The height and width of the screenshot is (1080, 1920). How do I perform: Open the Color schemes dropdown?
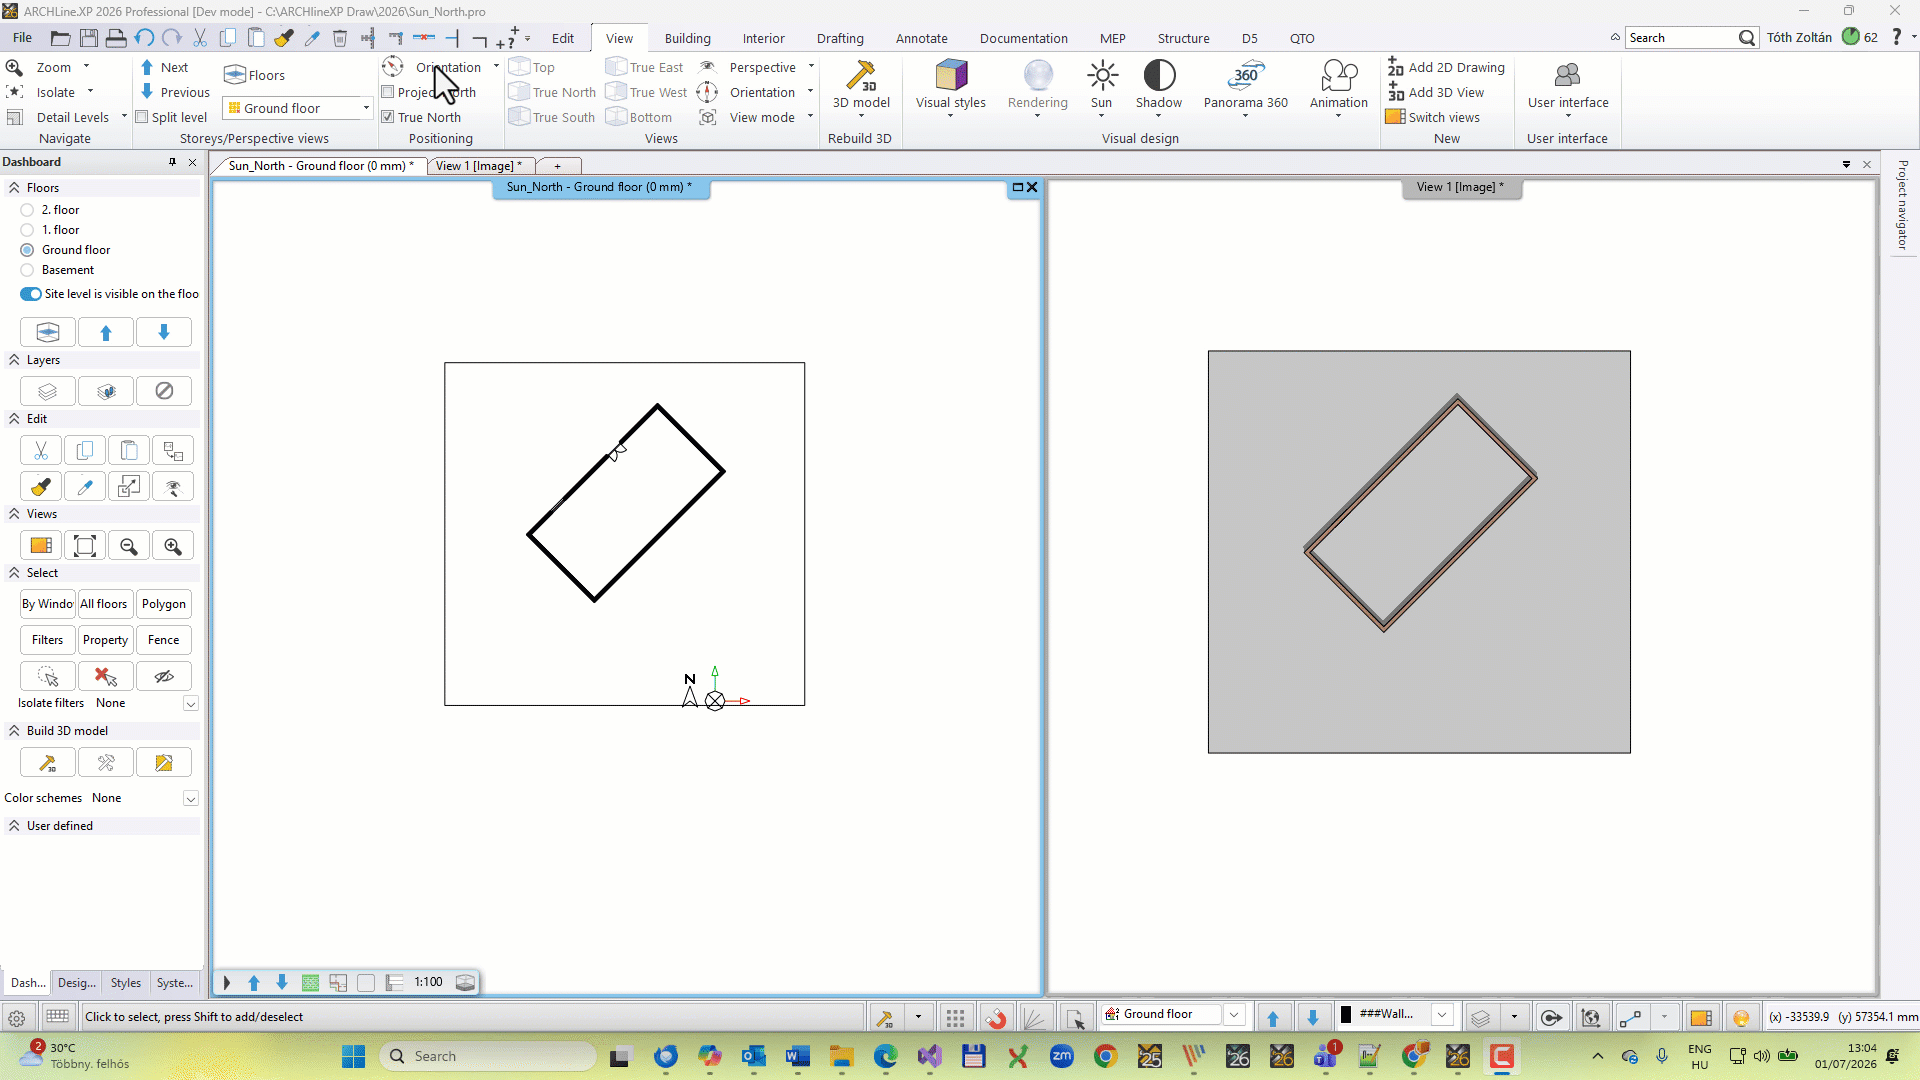coord(190,798)
